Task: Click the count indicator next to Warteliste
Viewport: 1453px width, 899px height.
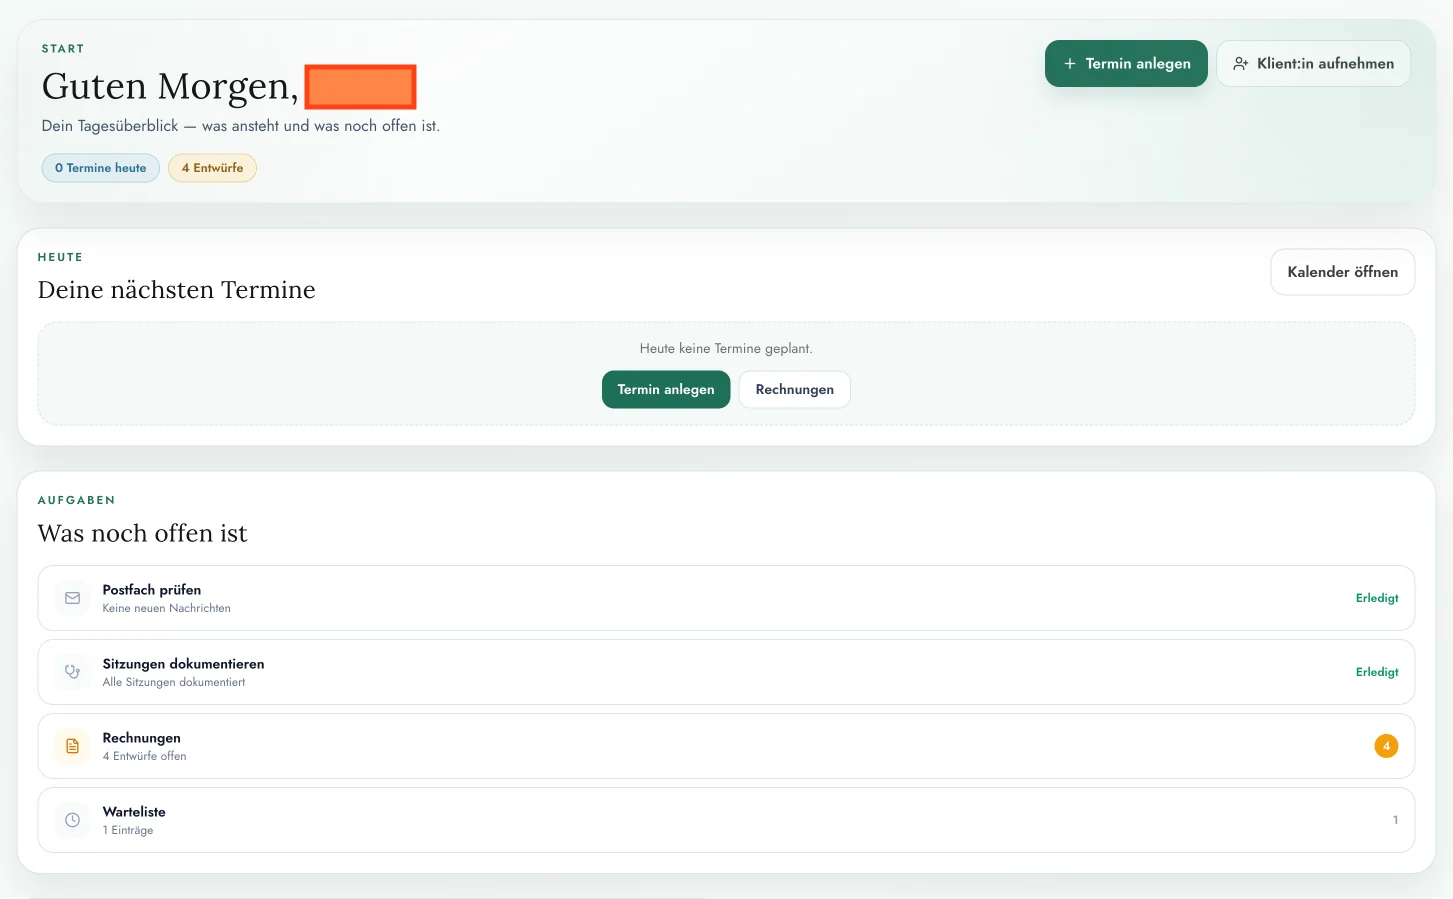Action: [1395, 819]
